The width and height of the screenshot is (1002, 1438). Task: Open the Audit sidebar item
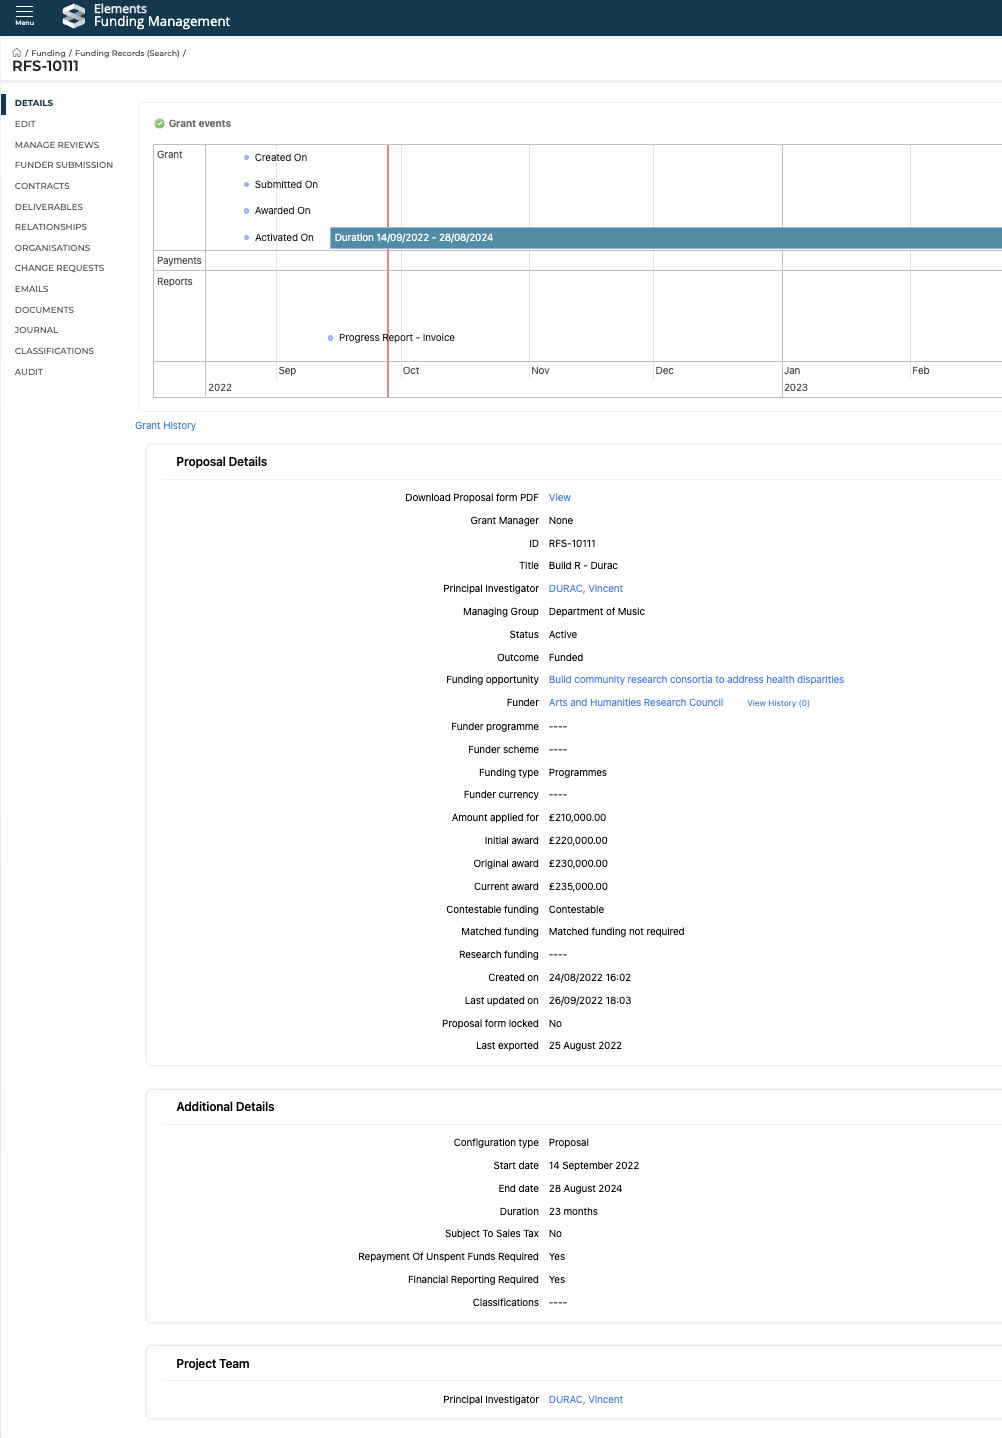[29, 372]
